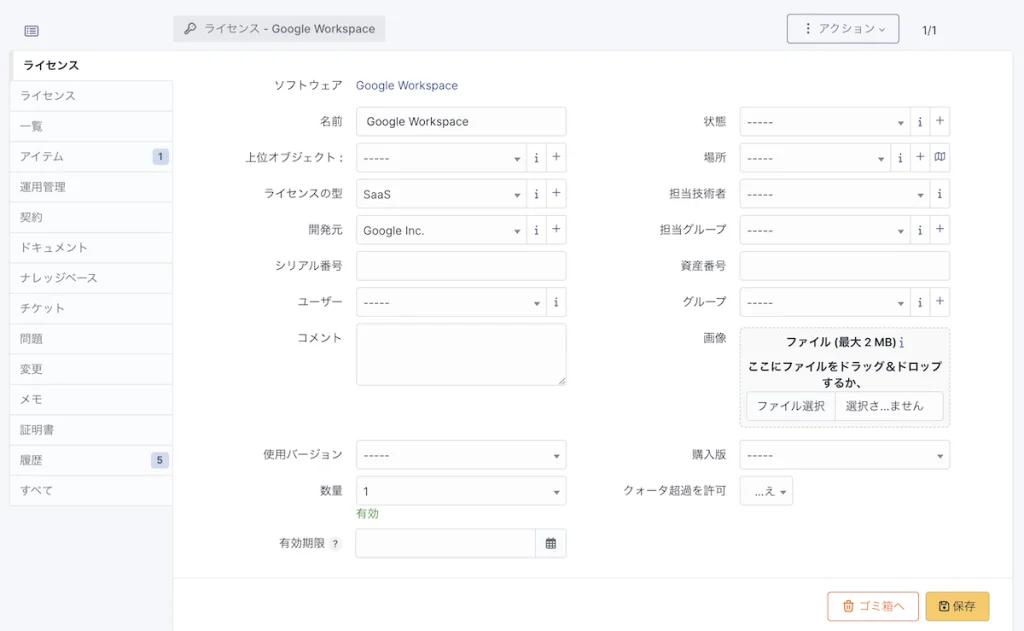
Task: Click info icon for 場所 field
Action: click(x=900, y=157)
